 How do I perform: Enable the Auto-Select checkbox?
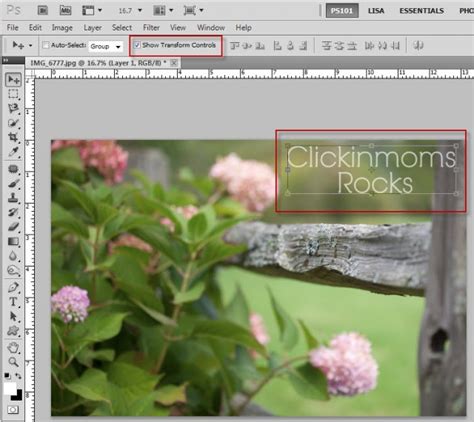pos(46,45)
